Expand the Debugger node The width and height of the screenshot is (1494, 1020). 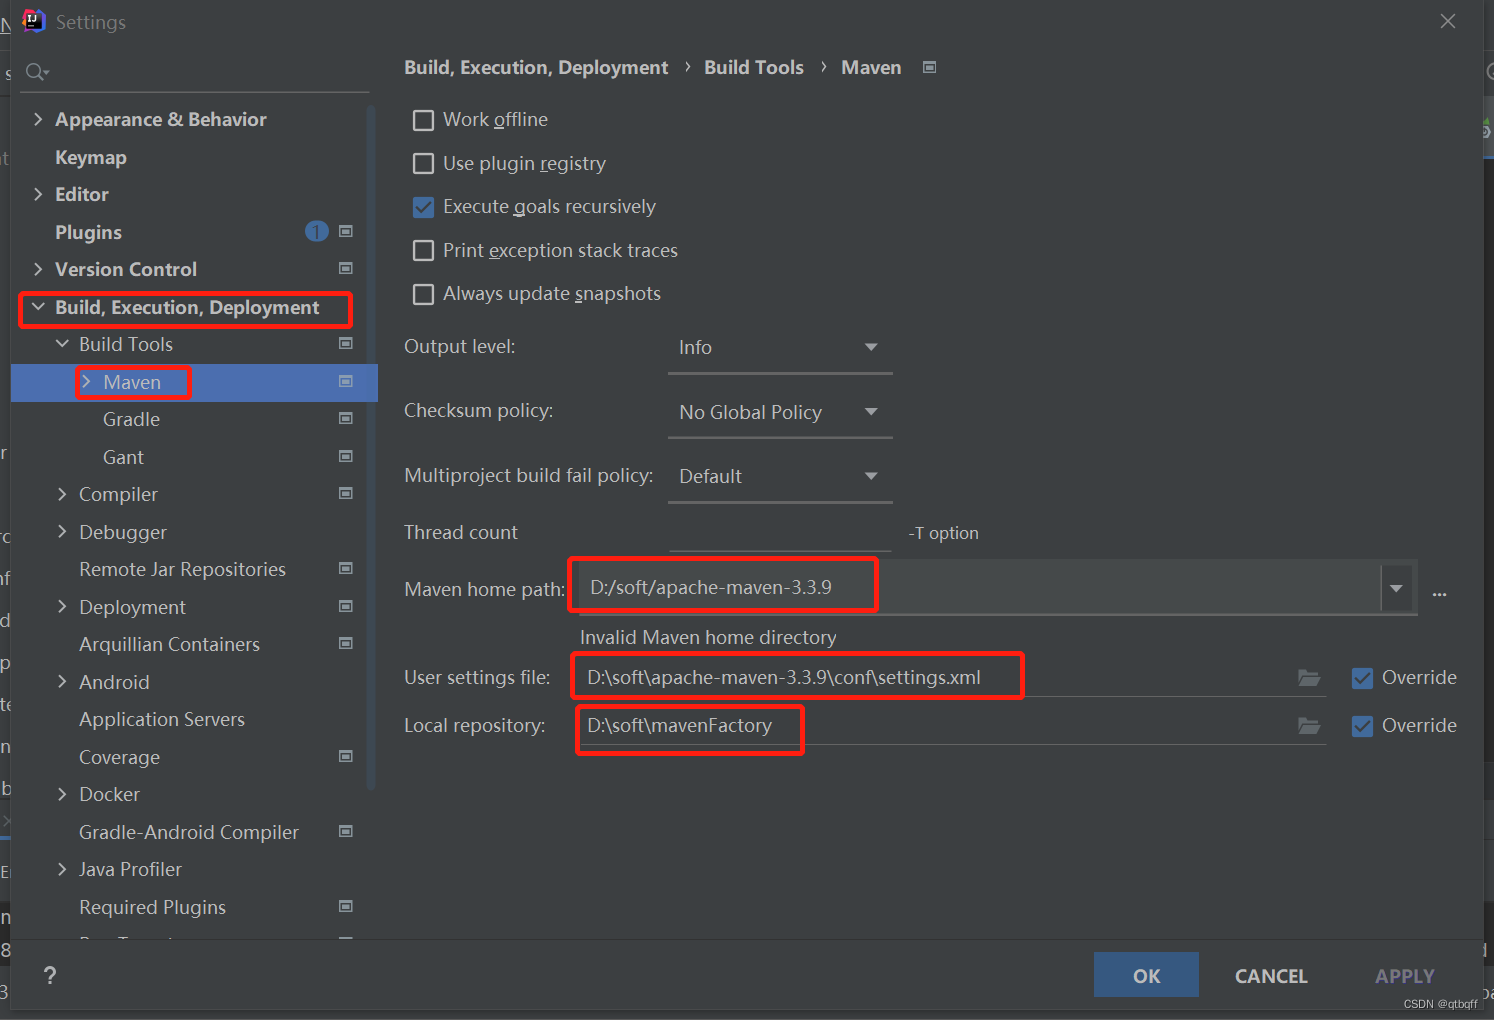(62, 532)
